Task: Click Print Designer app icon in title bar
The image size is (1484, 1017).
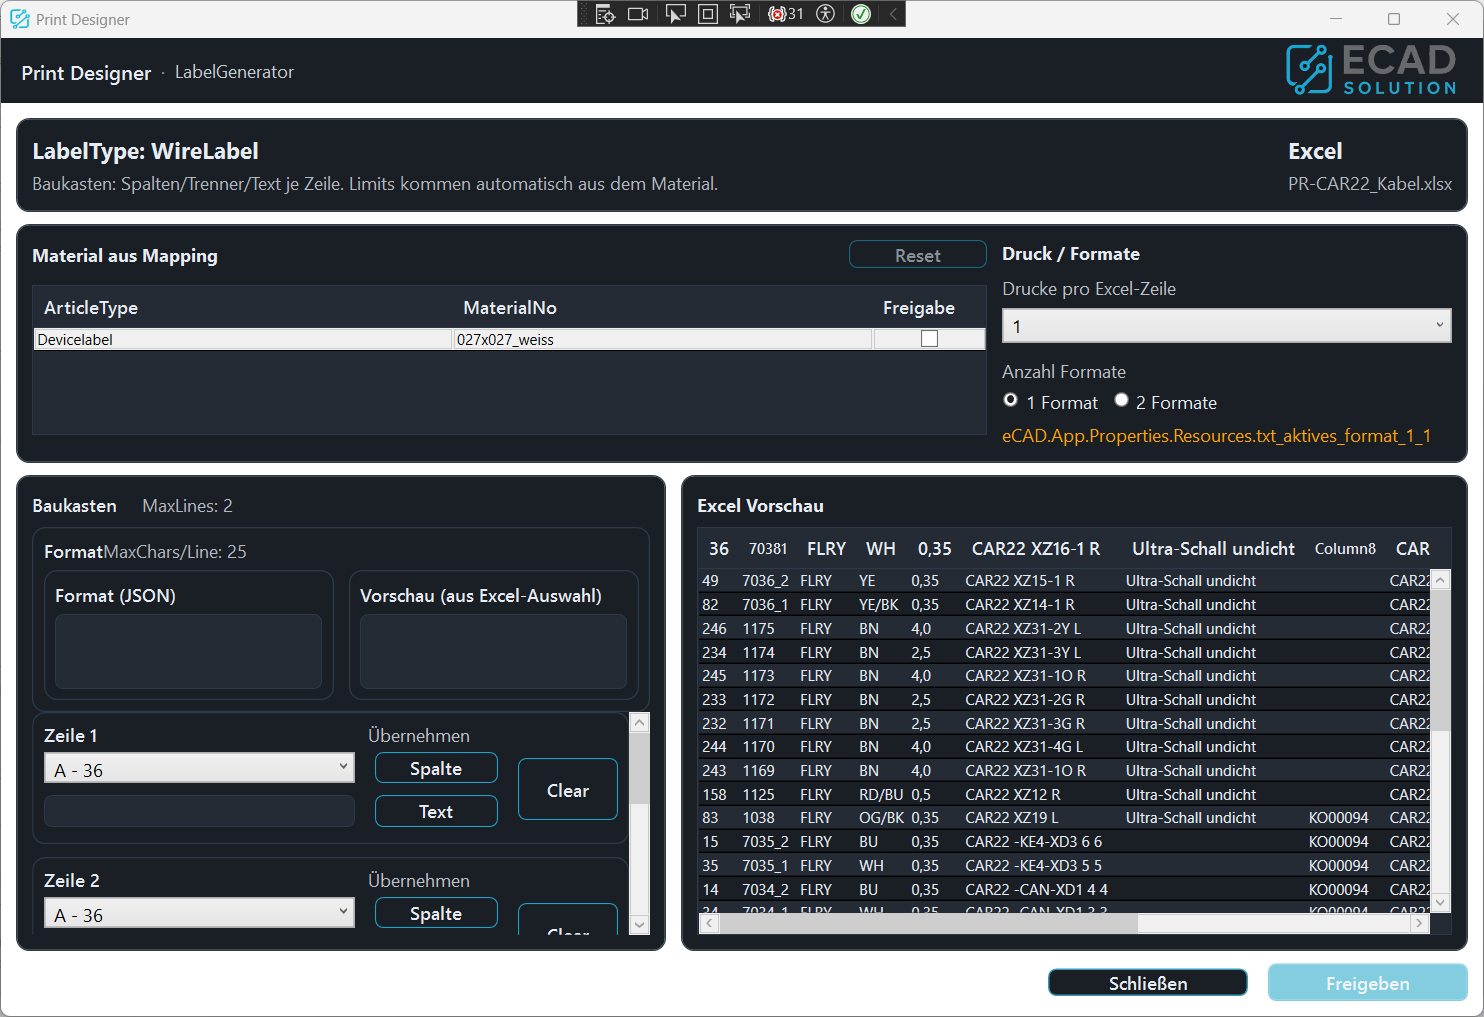Action: [19, 19]
